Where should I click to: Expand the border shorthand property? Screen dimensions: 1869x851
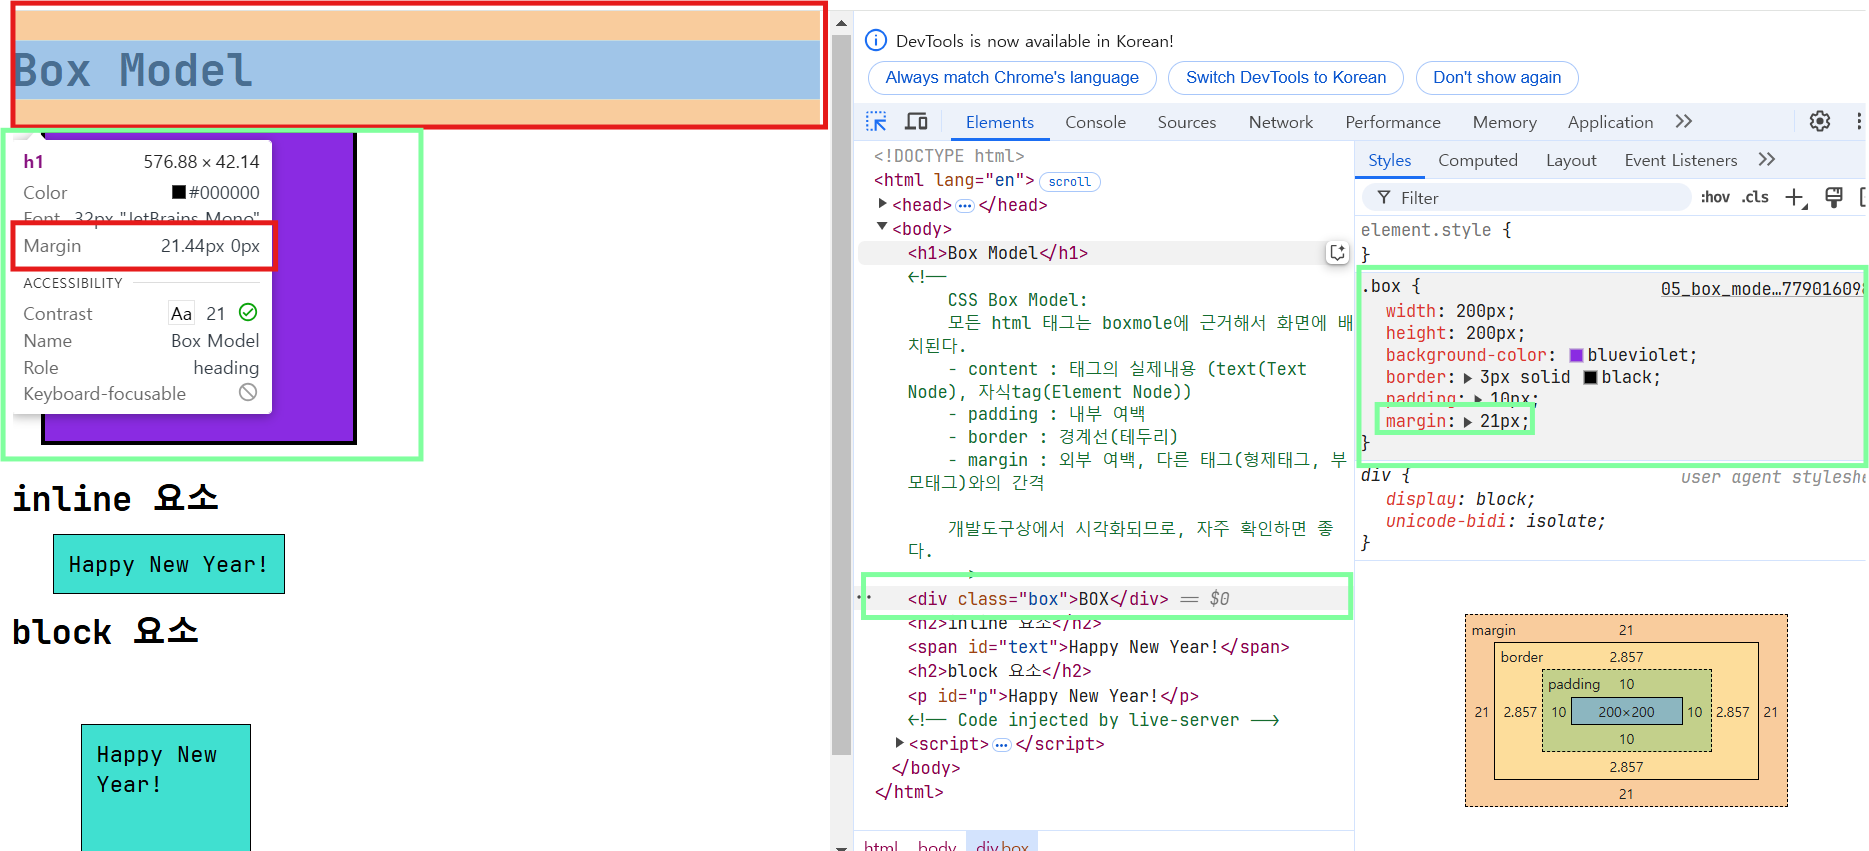(1468, 378)
